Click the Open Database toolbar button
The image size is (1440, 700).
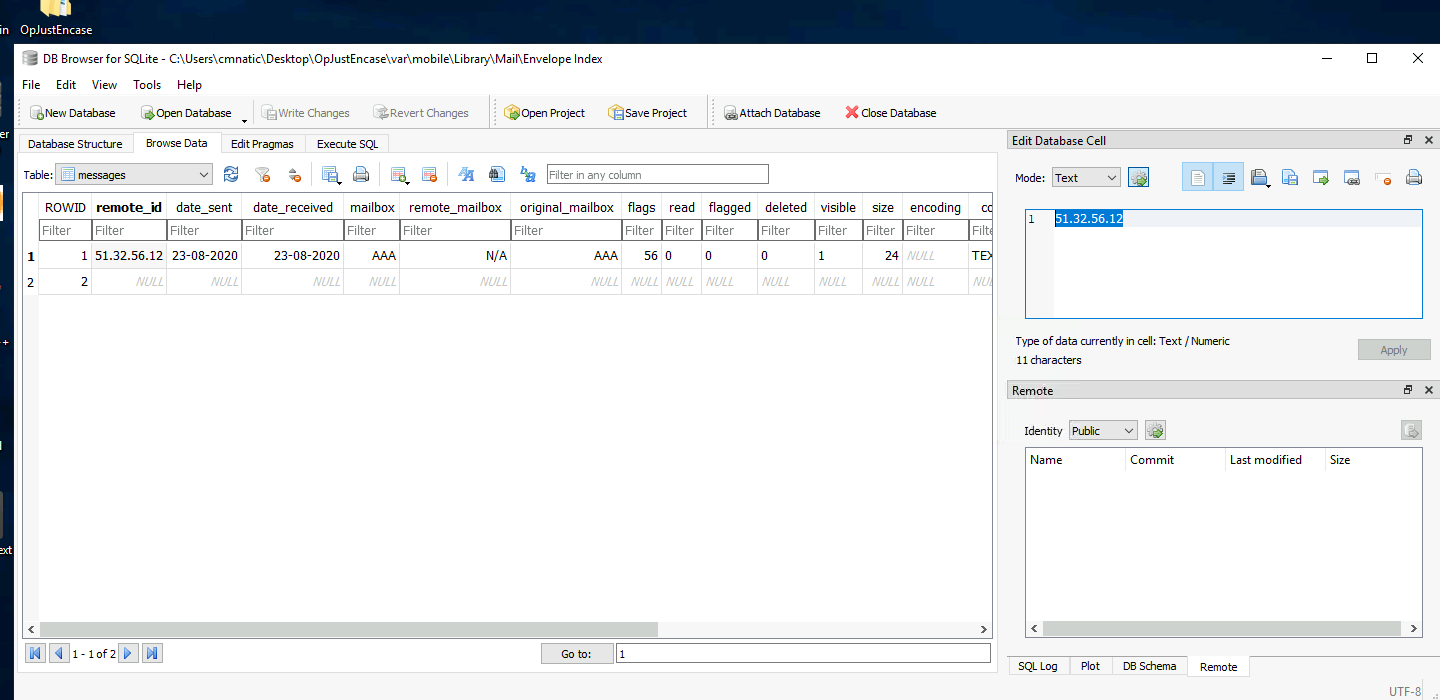(185, 113)
